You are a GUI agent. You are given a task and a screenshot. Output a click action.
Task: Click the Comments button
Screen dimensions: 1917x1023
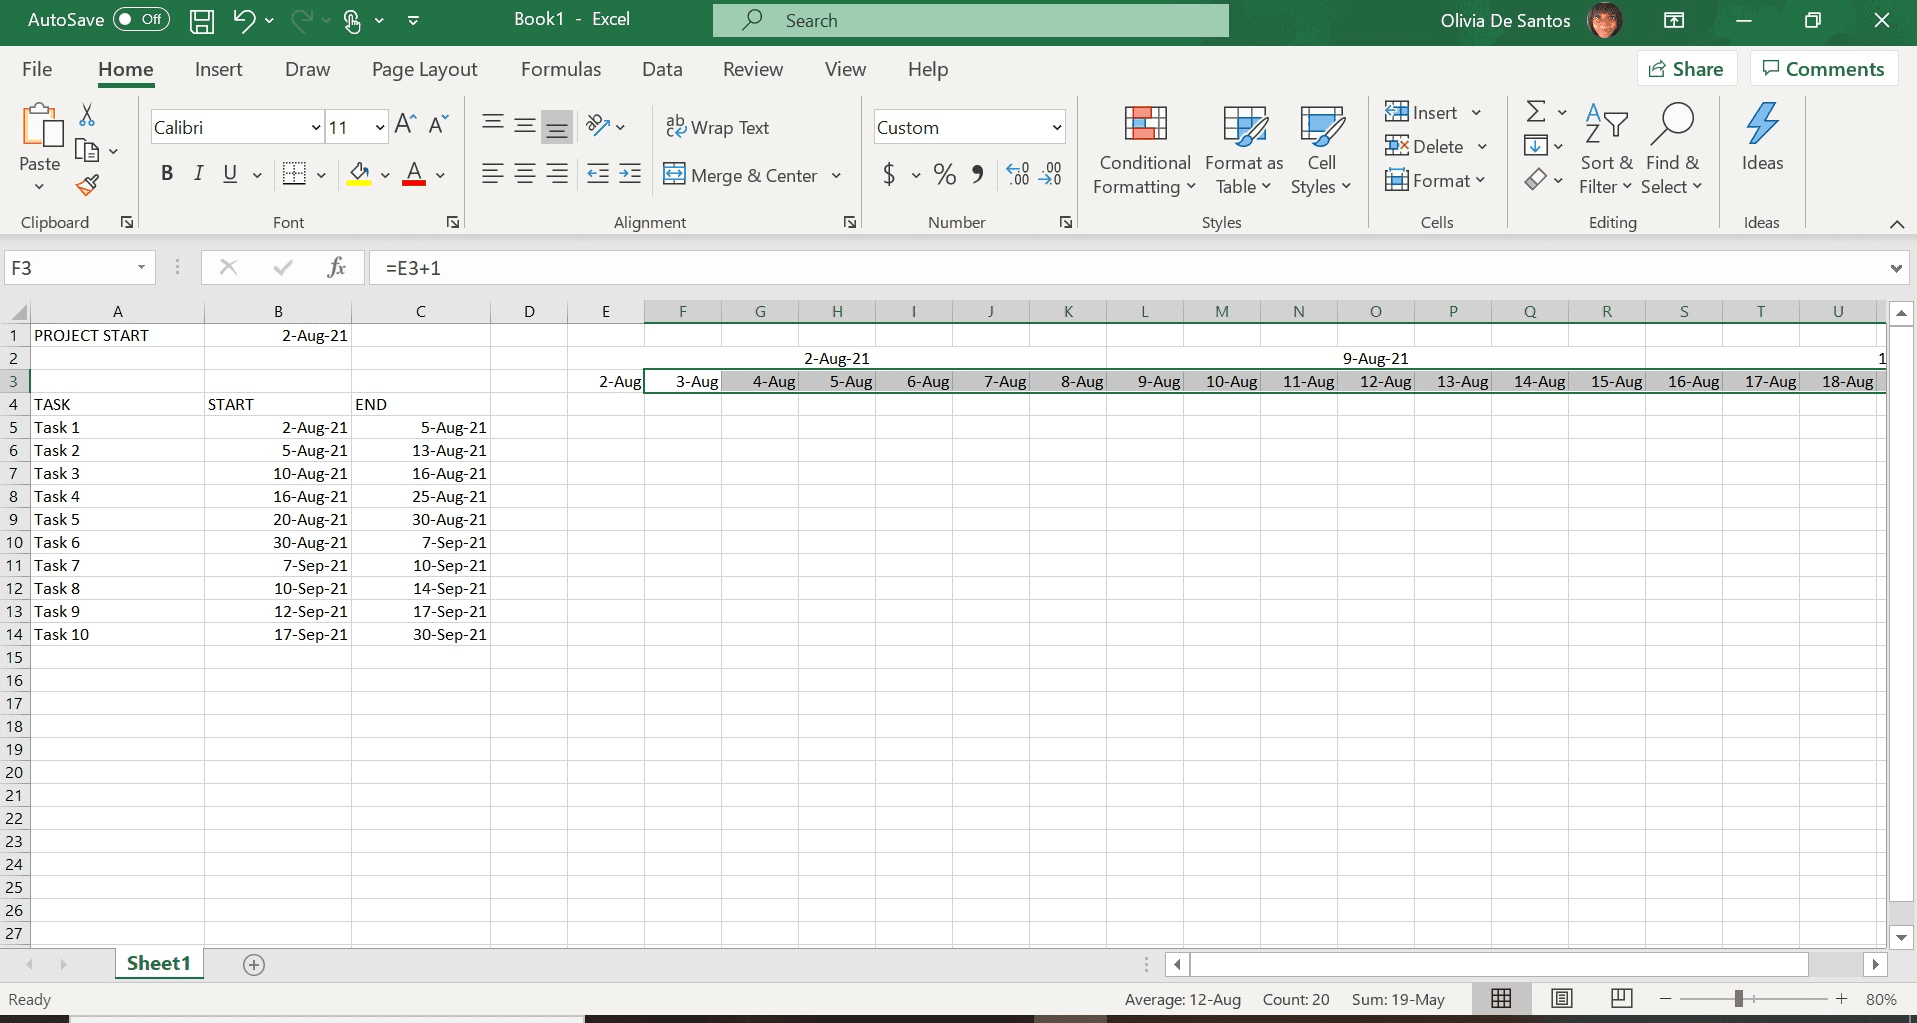pyautogui.click(x=1823, y=69)
